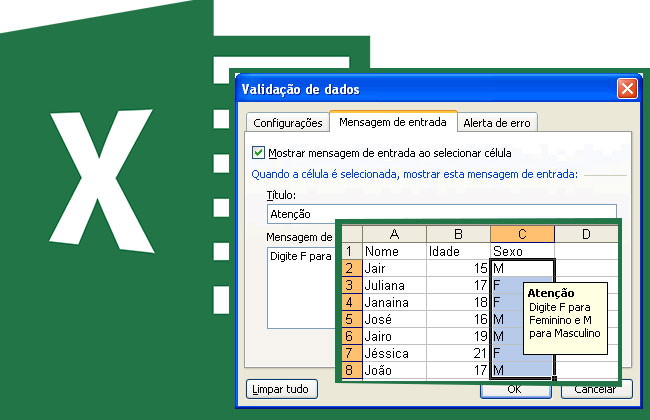Click the Título input field containing Atenção
Viewport: 650px width, 420px height.
click(441, 212)
